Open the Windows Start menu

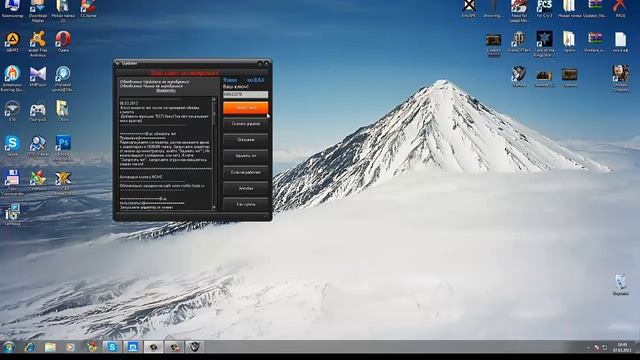[x=9, y=347]
